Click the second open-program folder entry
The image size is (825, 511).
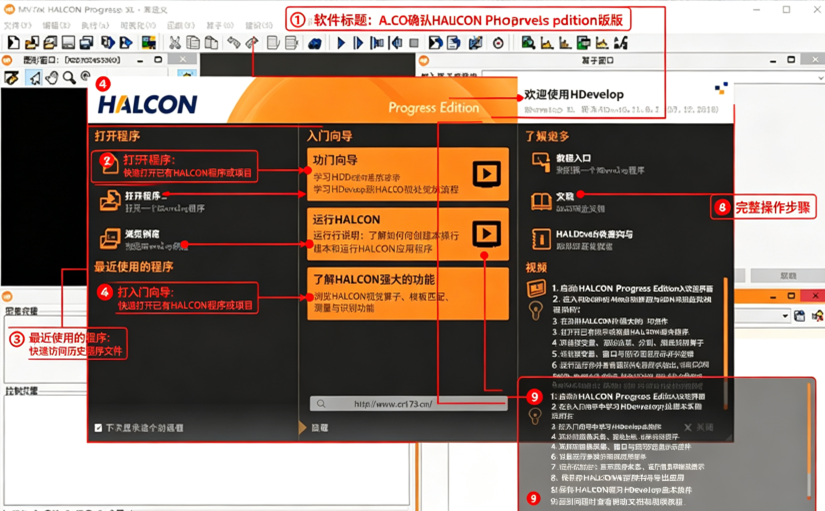(x=153, y=201)
